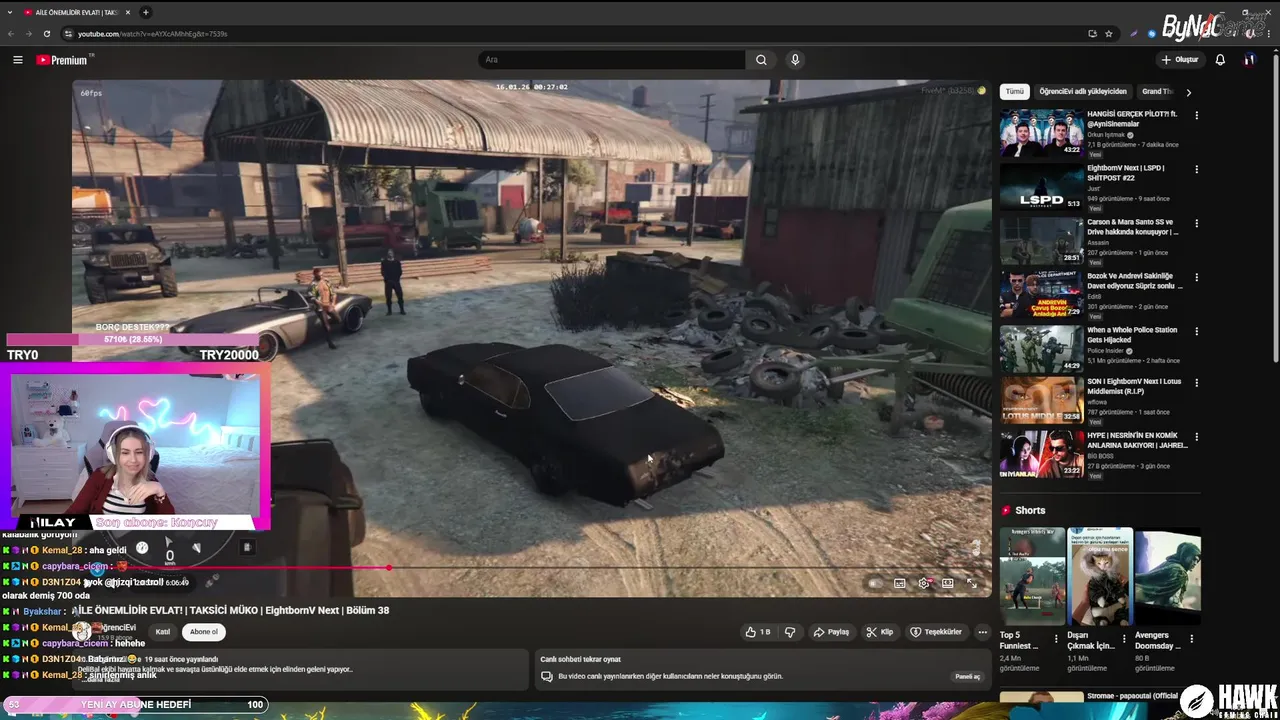Open player settings gear
The width and height of the screenshot is (1280, 720).
tap(924, 583)
